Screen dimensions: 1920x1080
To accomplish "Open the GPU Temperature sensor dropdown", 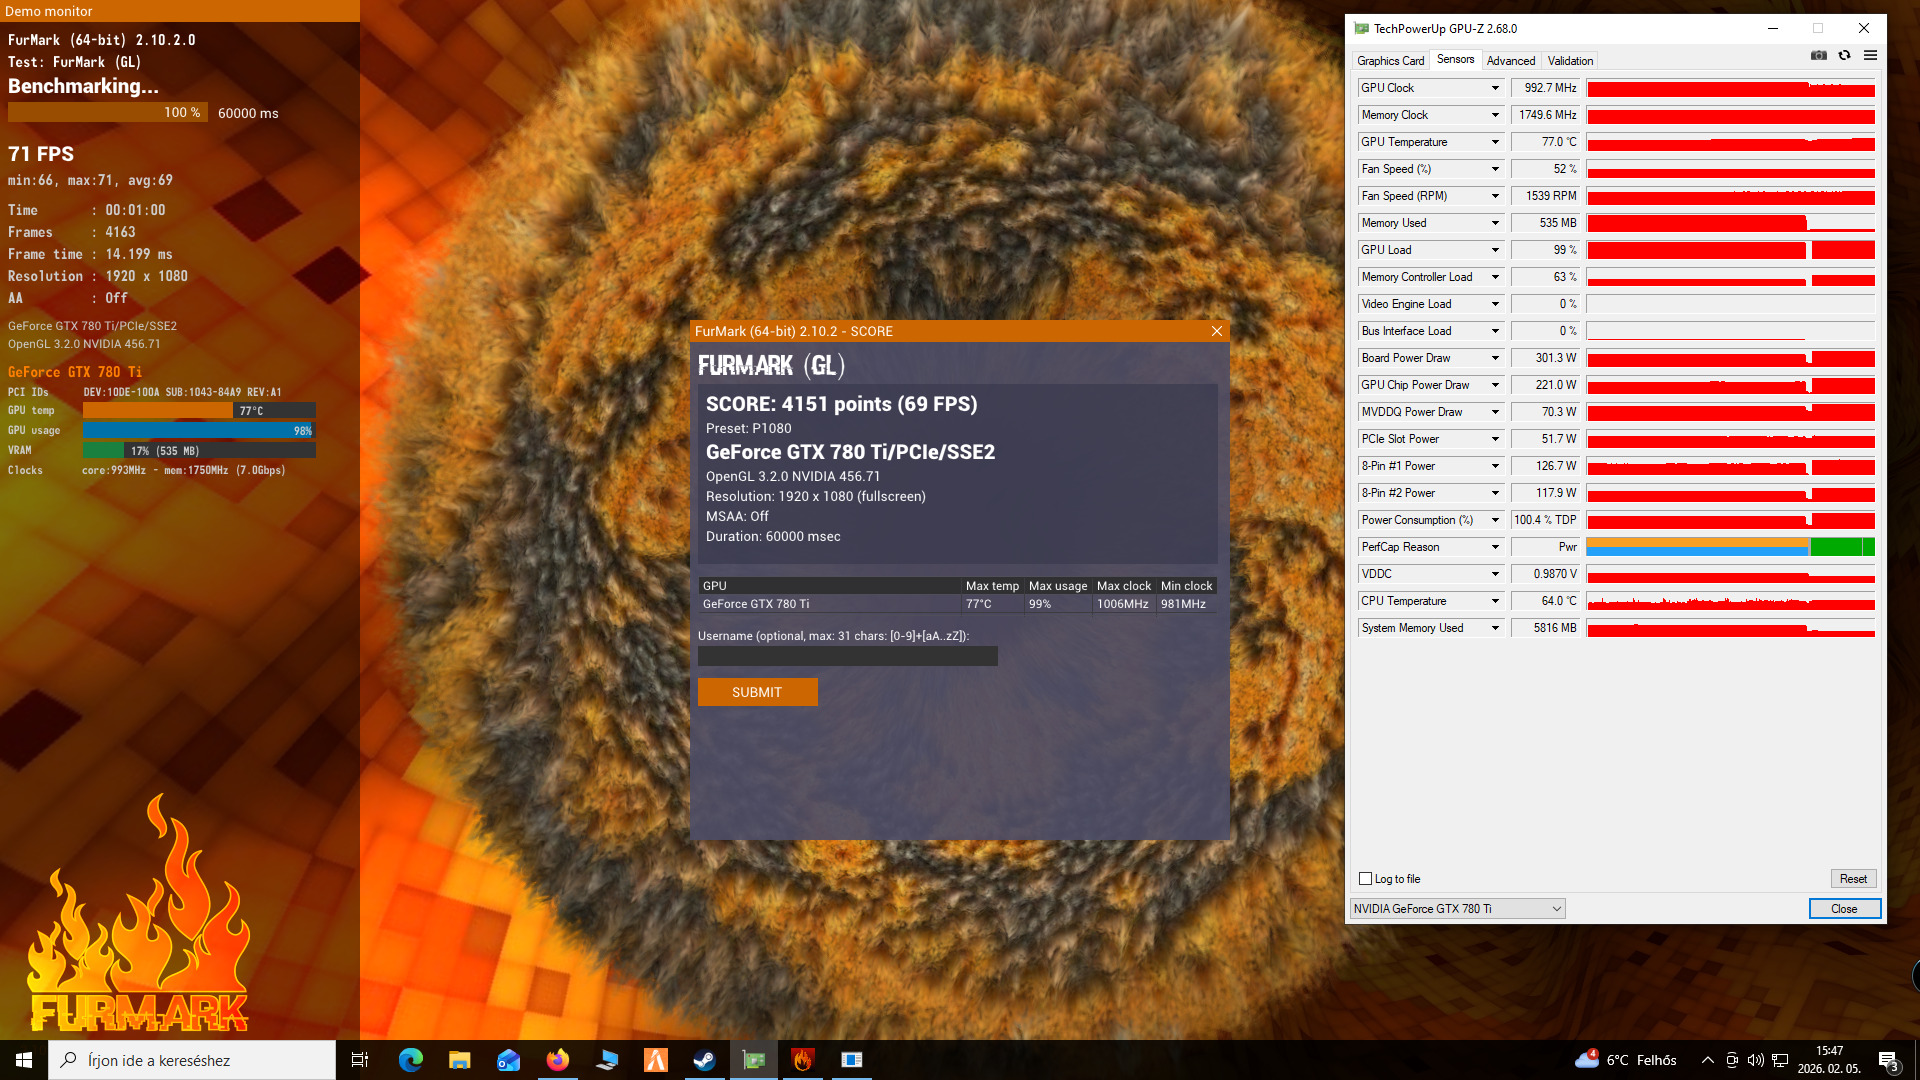I will pyautogui.click(x=1495, y=142).
